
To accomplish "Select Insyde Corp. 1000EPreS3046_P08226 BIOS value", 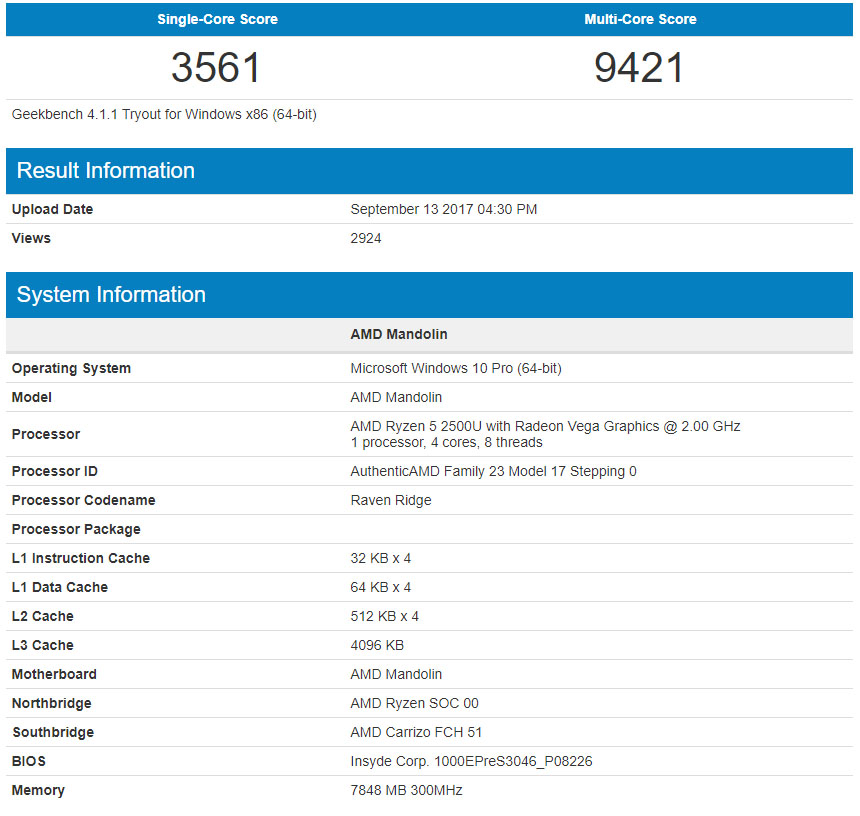I will (472, 762).
